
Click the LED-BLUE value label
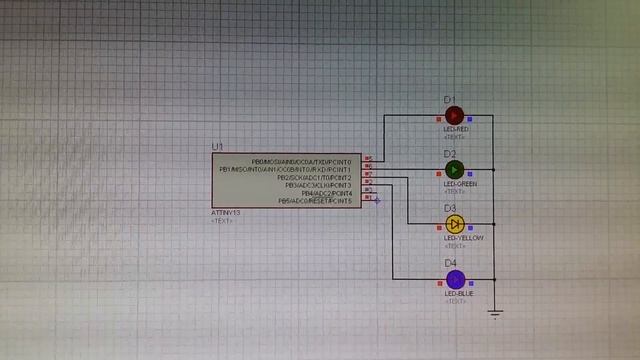click(x=459, y=293)
